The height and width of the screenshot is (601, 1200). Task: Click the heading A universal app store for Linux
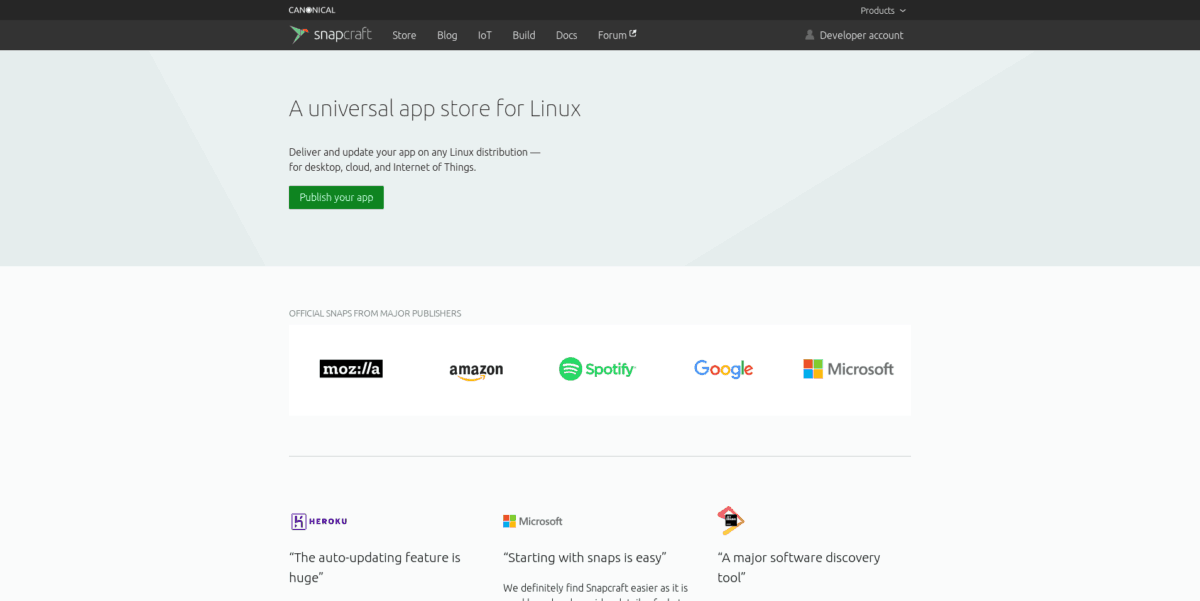point(435,108)
